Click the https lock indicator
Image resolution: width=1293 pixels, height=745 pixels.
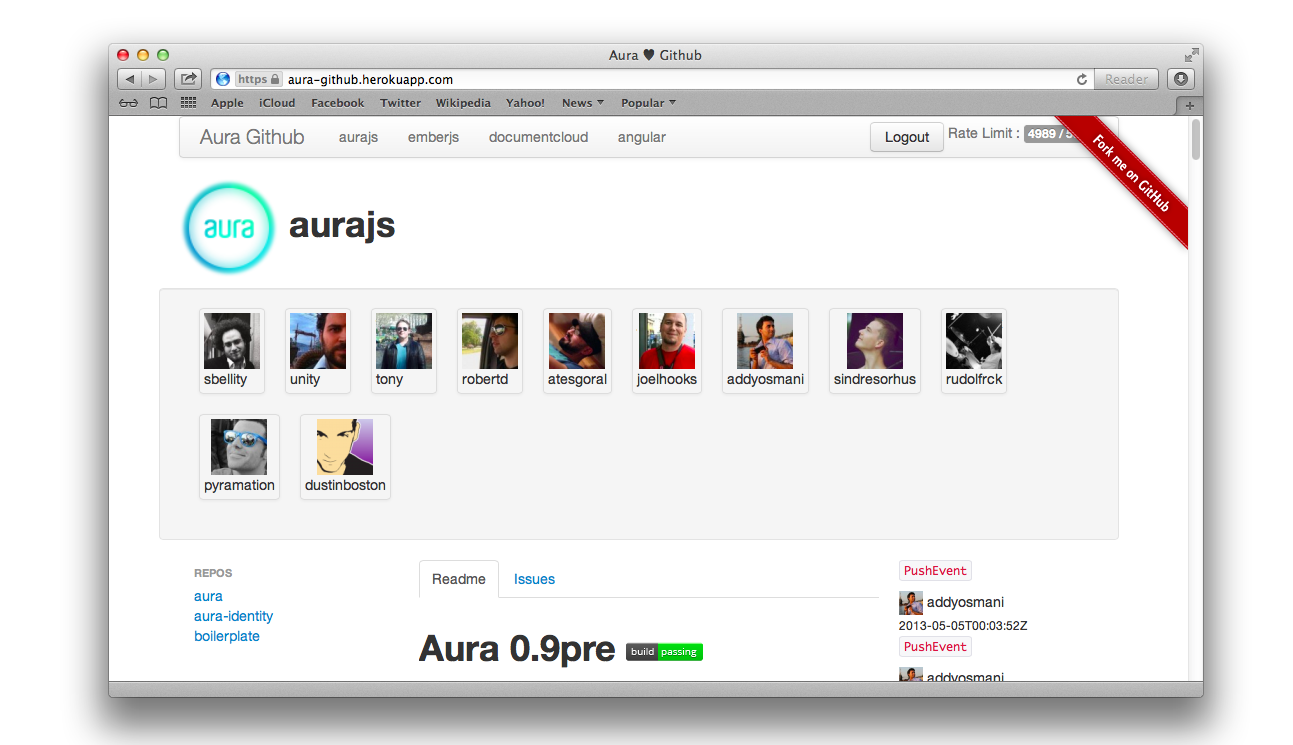(258, 79)
